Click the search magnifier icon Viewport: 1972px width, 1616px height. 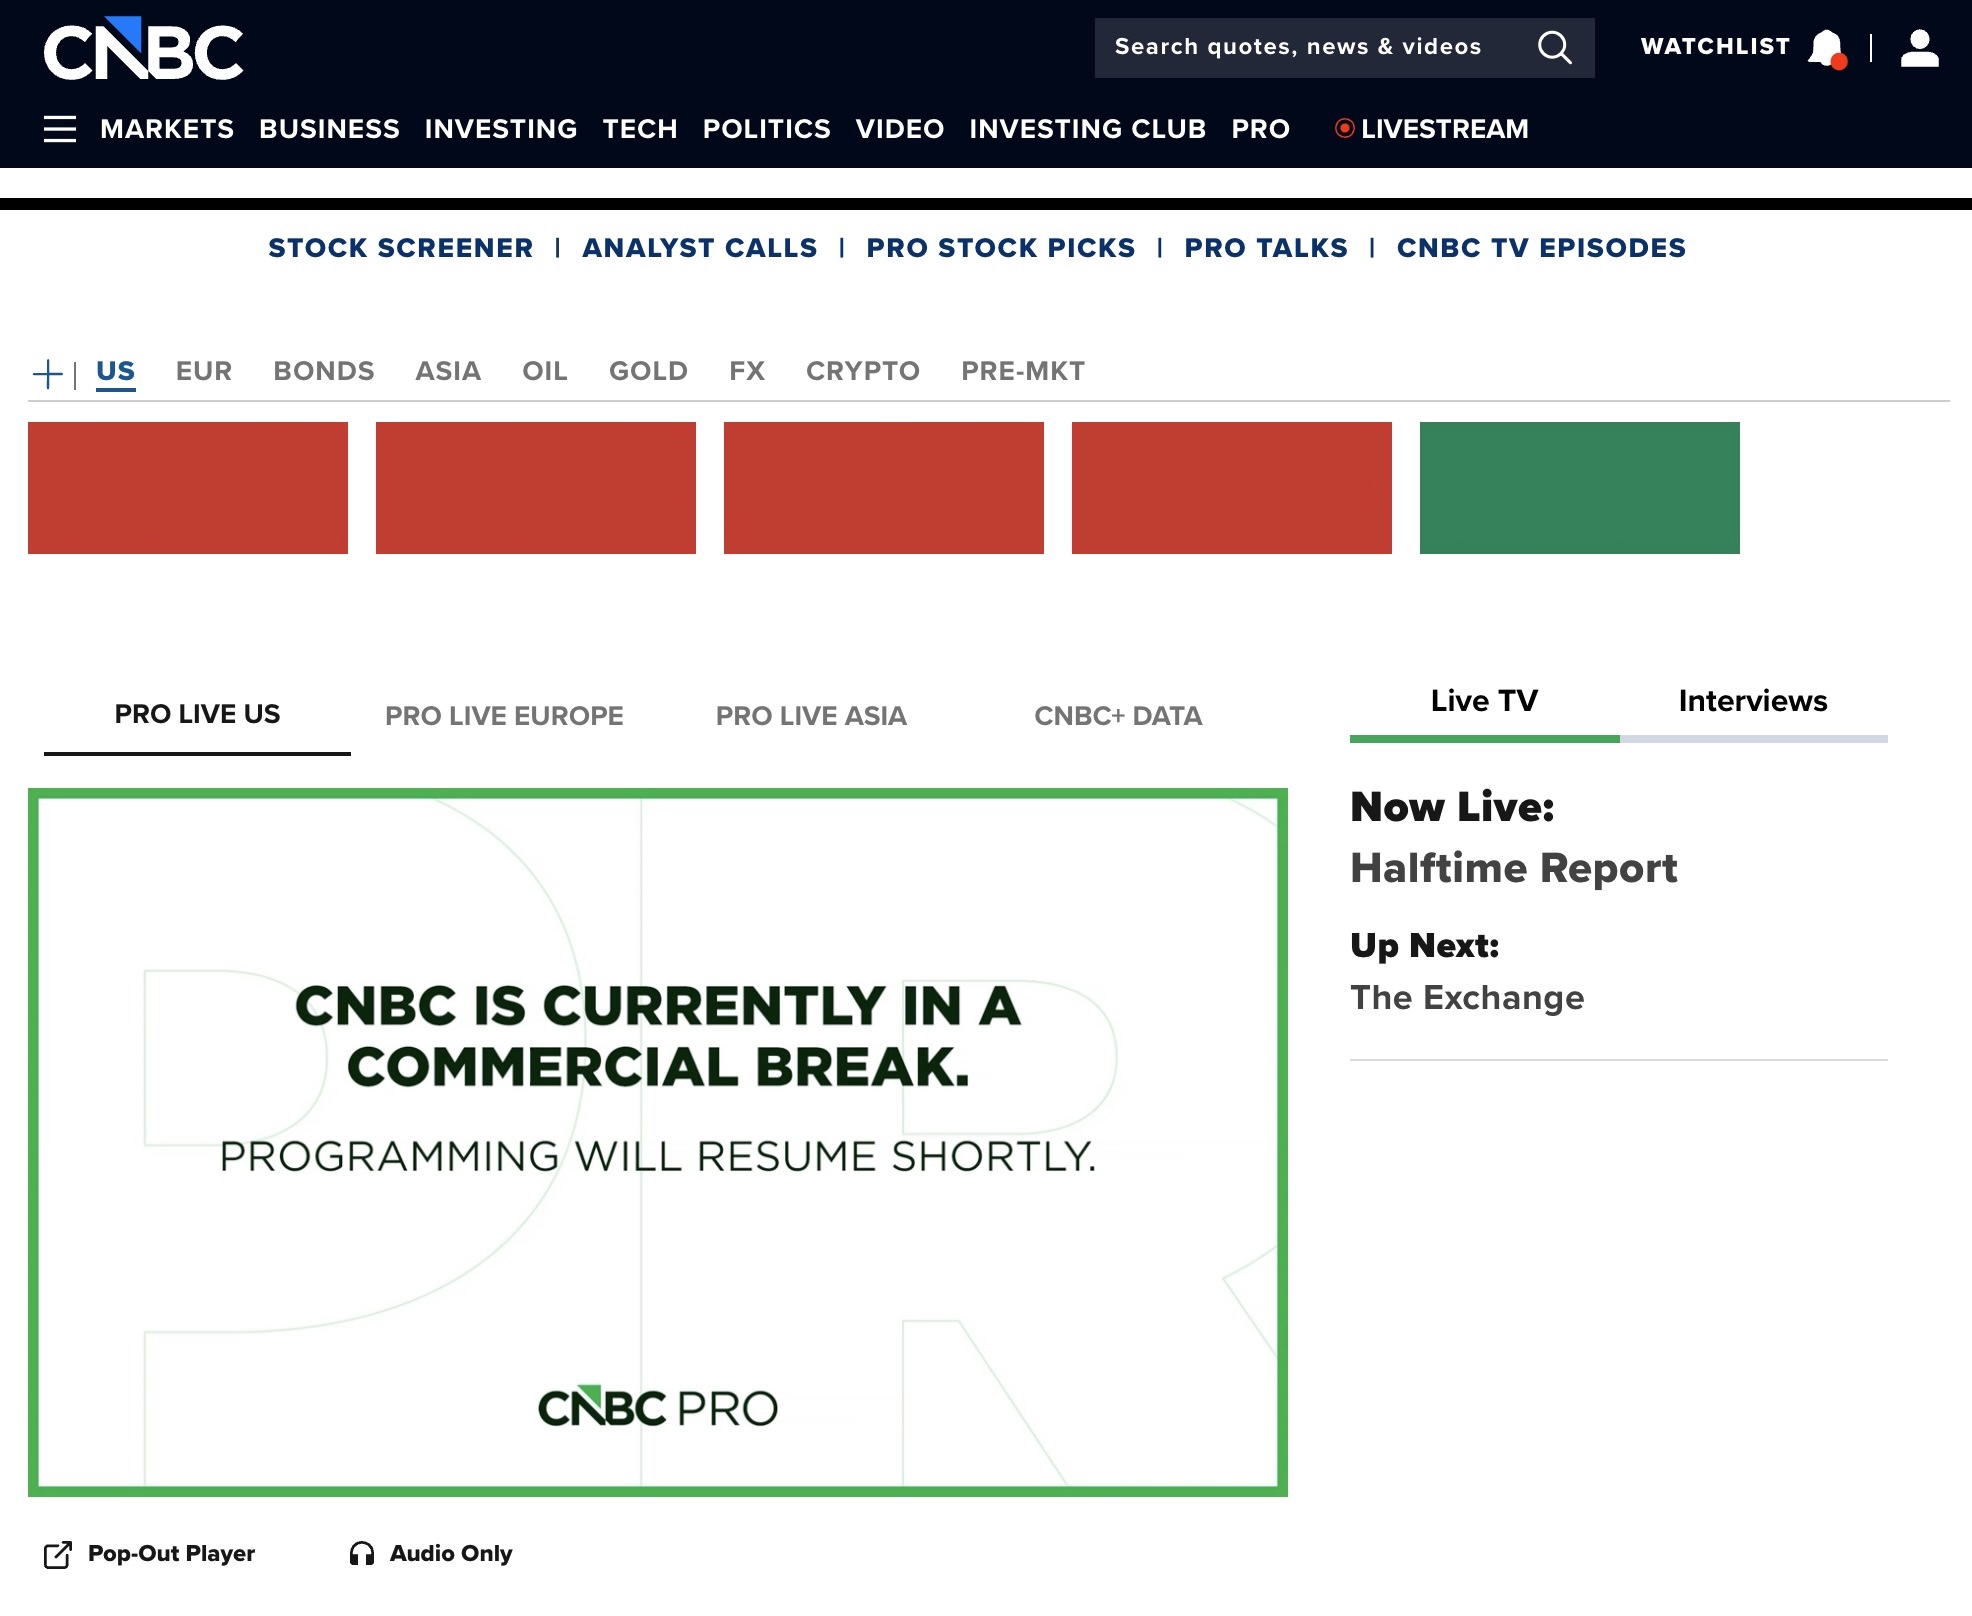coord(1554,47)
